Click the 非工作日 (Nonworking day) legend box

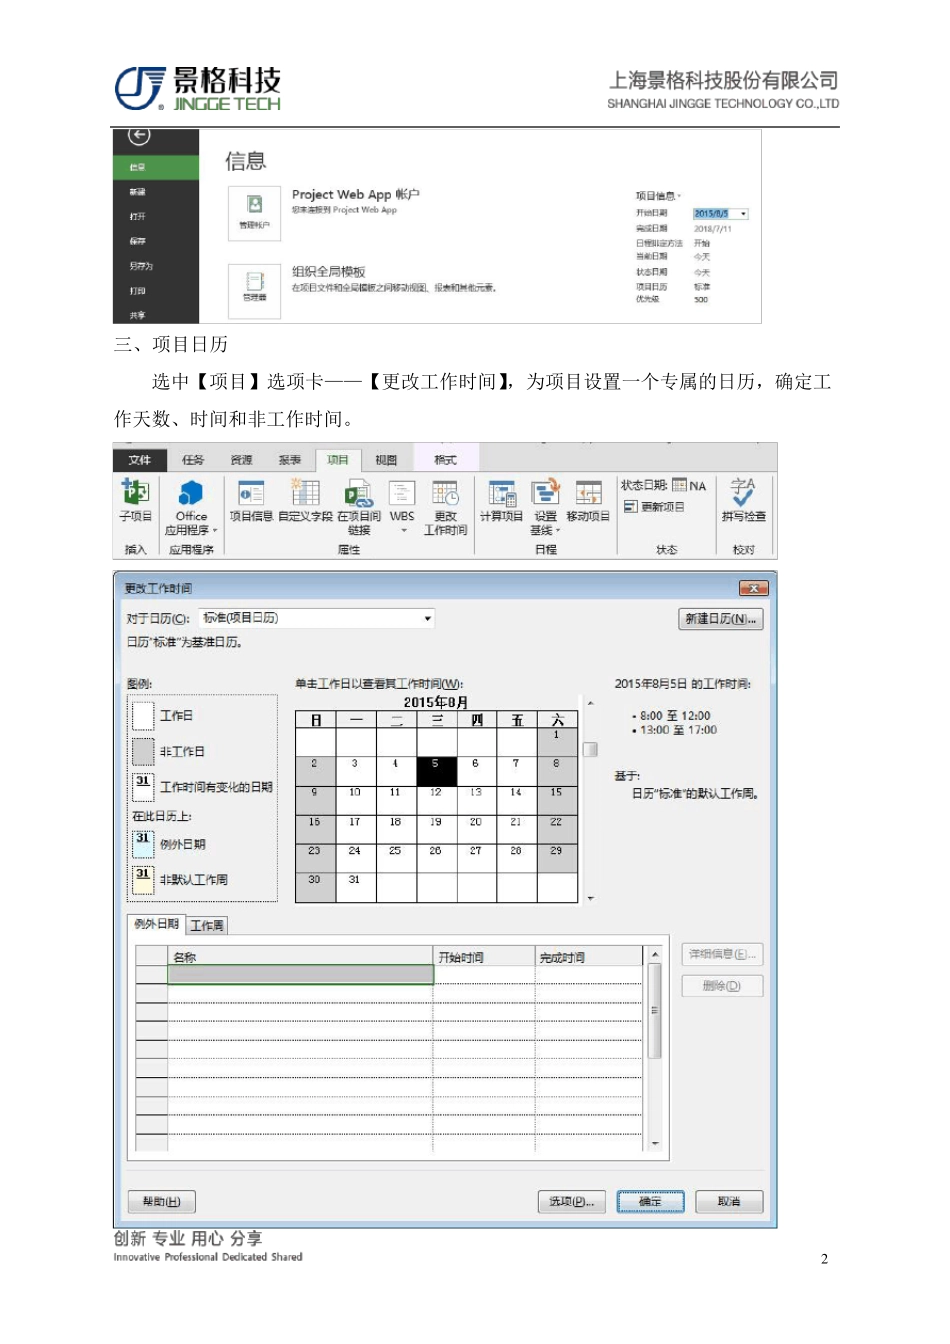point(143,751)
